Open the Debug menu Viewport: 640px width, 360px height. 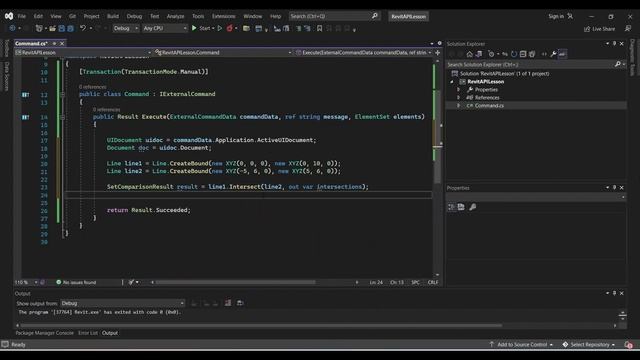click(134, 16)
